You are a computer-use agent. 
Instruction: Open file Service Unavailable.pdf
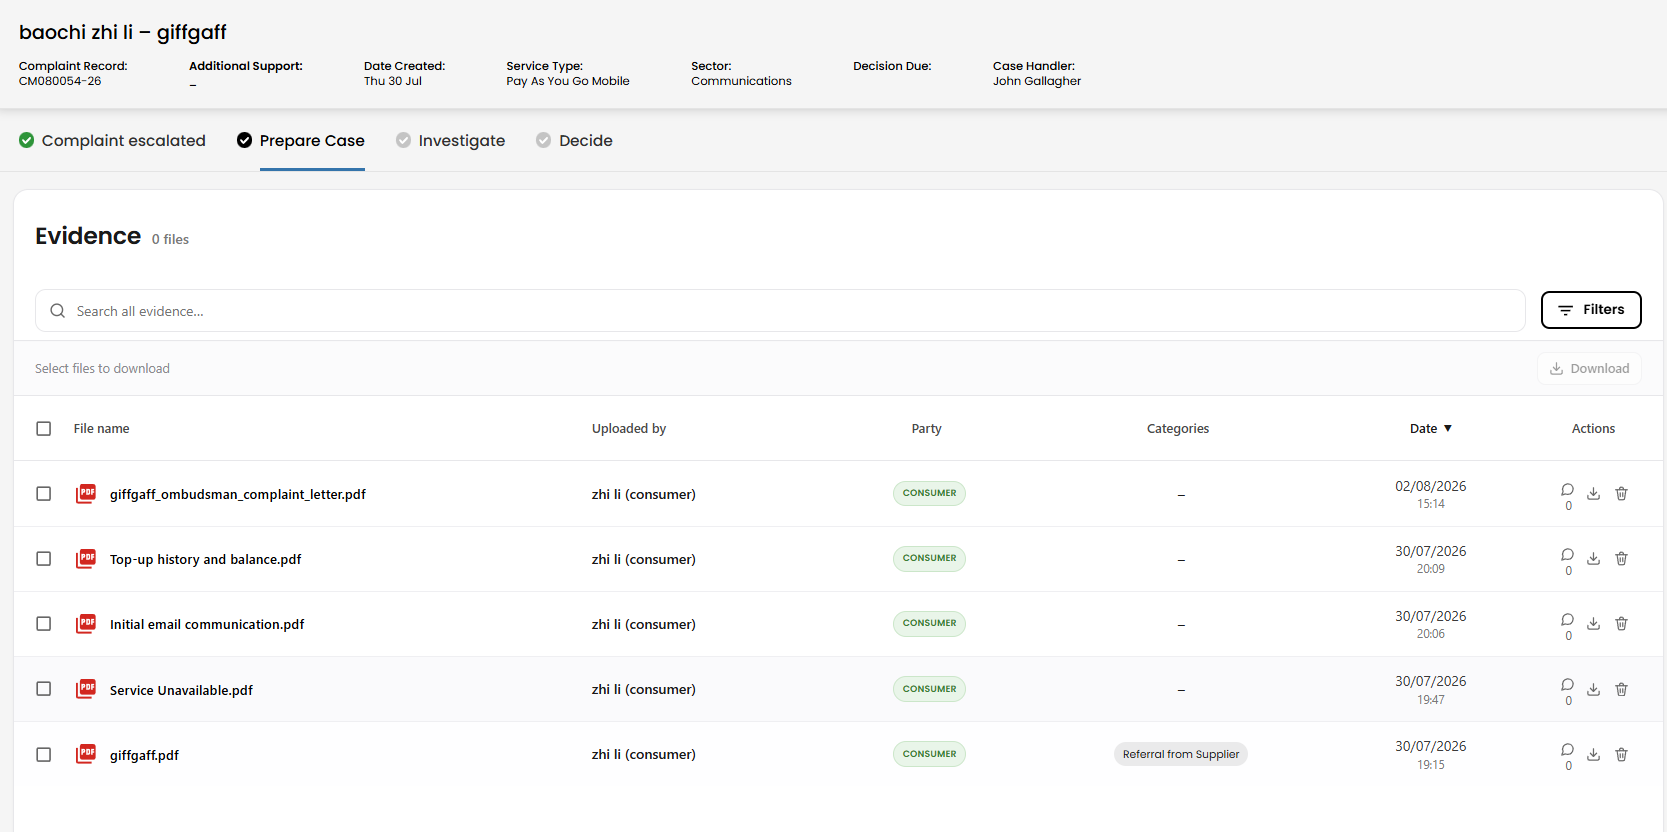(181, 690)
